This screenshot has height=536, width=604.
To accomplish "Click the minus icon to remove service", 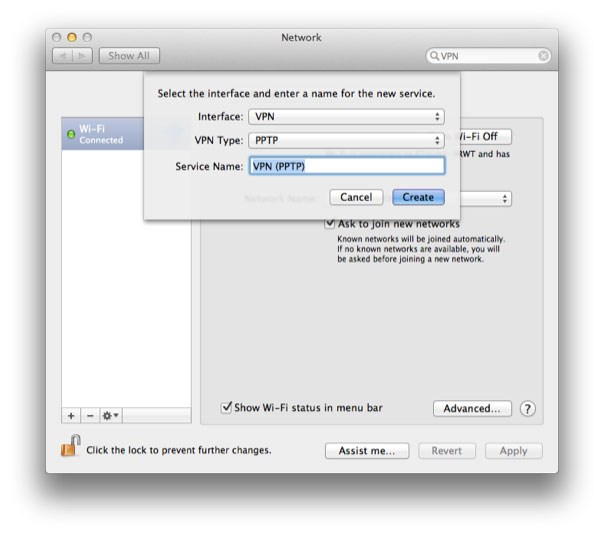I will pos(90,416).
